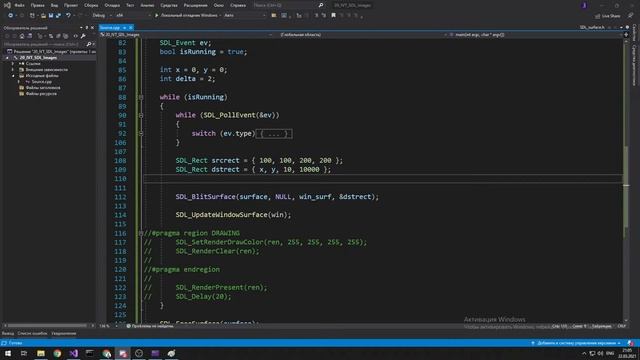Collapse the while (isRunning) code block
Viewport: 640px width, 360px height.
(x=141, y=97)
